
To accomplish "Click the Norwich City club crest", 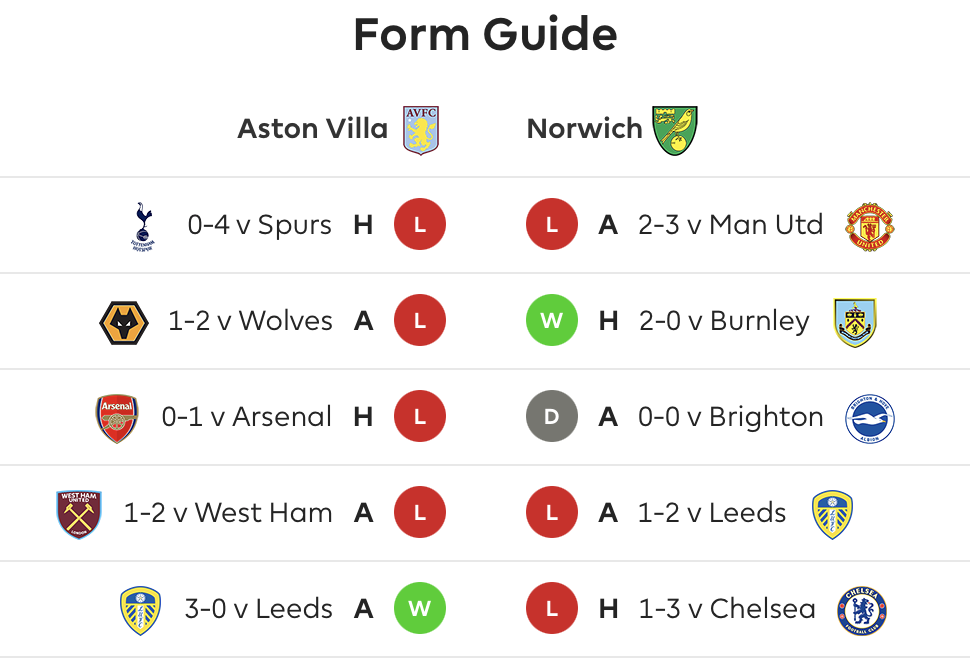I will [x=675, y=130].
